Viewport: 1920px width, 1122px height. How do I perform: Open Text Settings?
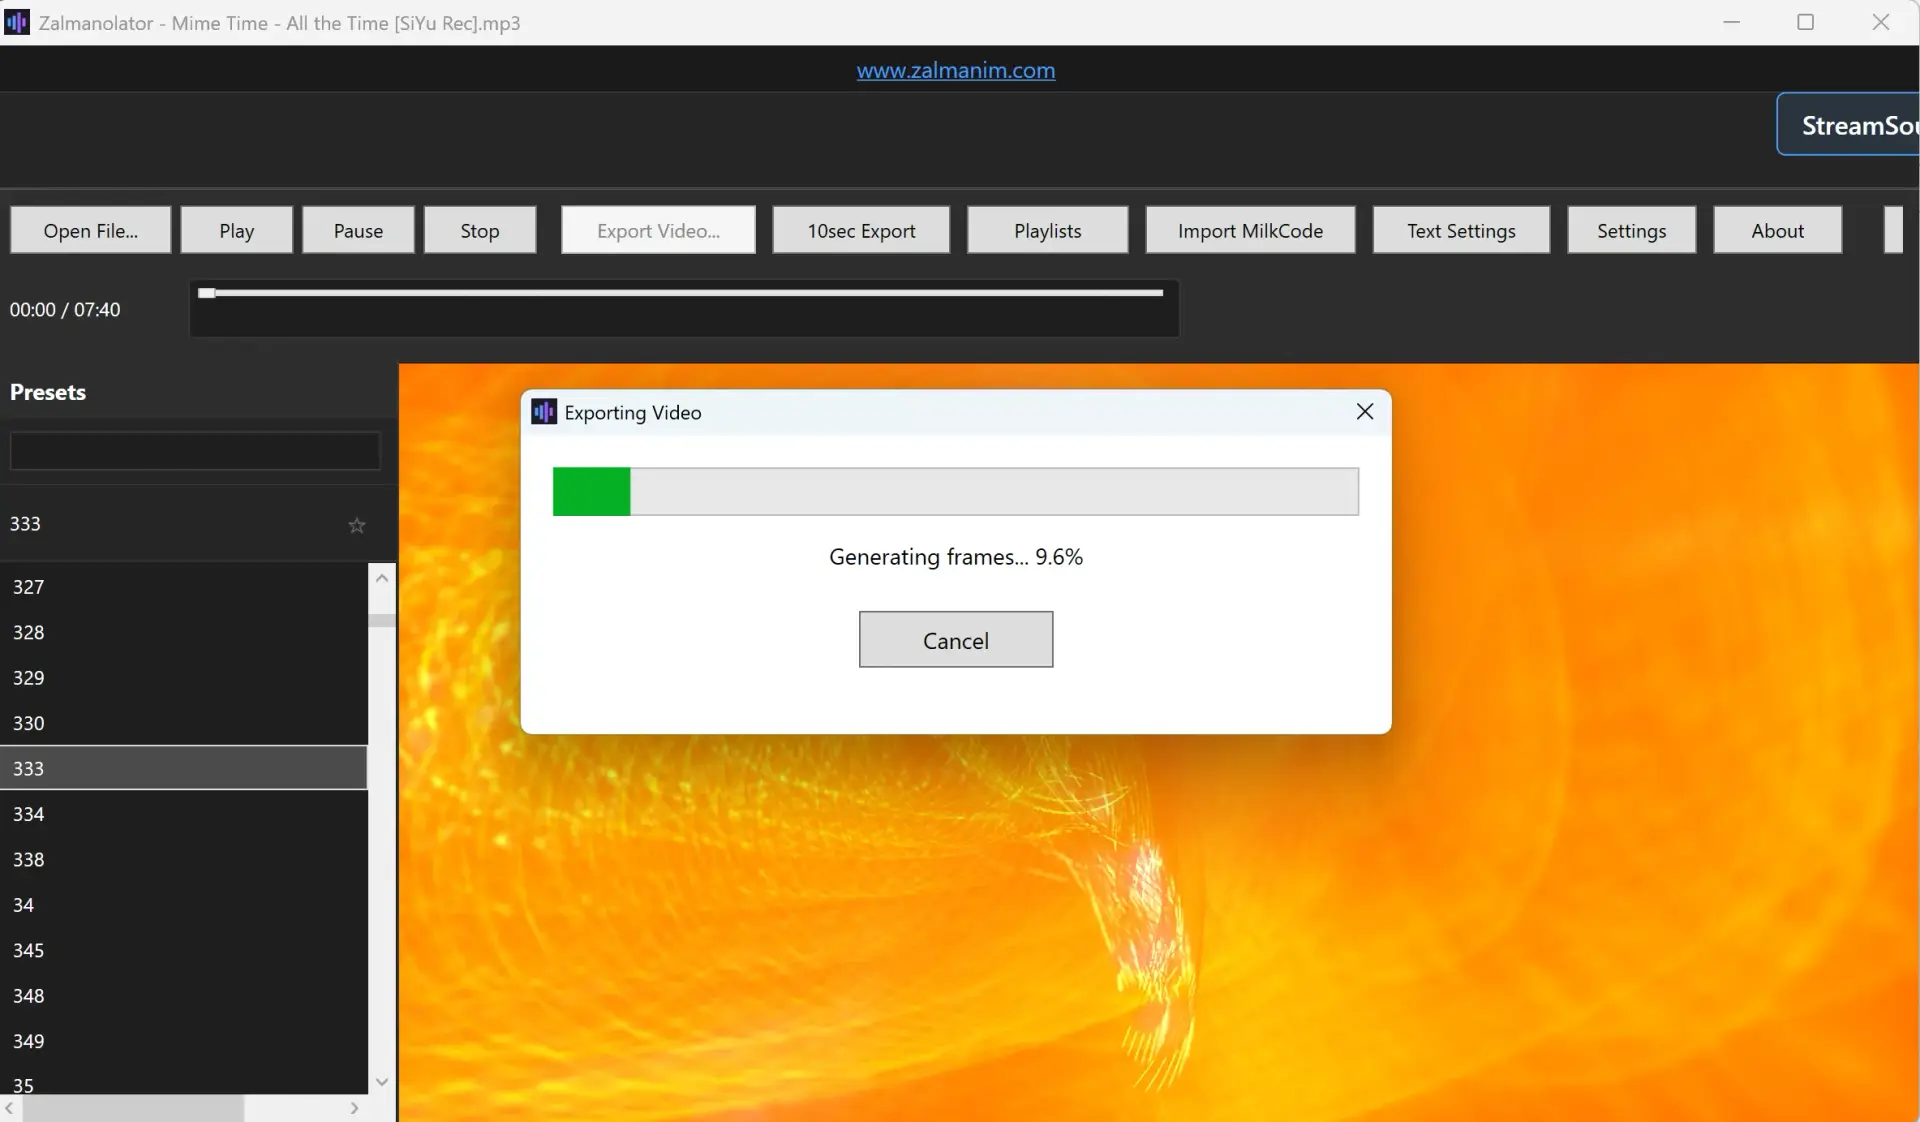[x=1461, y=230]
